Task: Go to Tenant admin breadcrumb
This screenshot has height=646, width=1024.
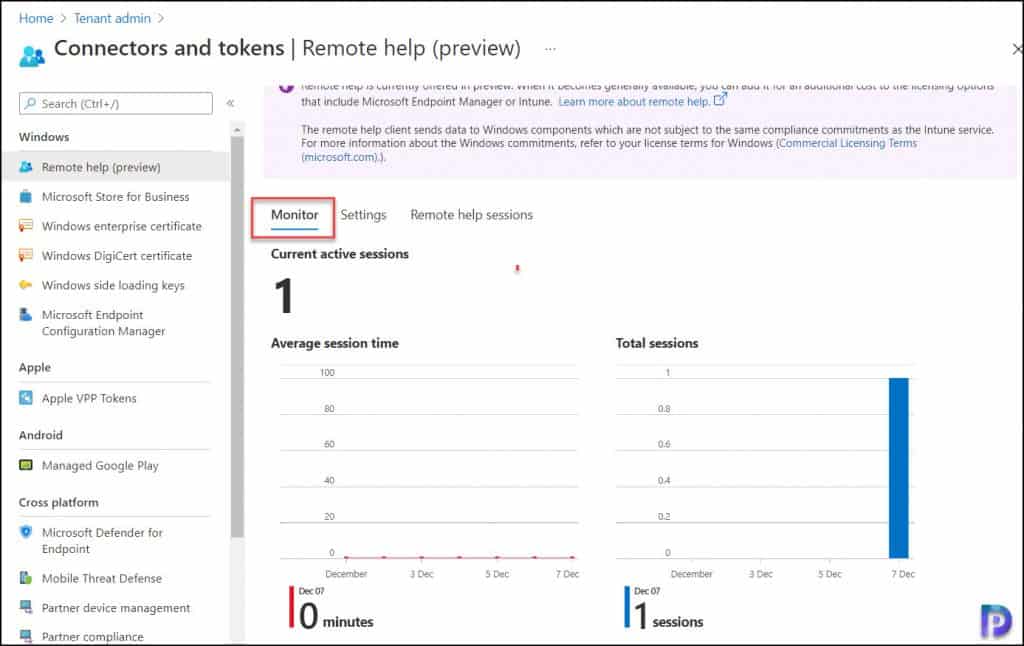Action: click(112, 18)
